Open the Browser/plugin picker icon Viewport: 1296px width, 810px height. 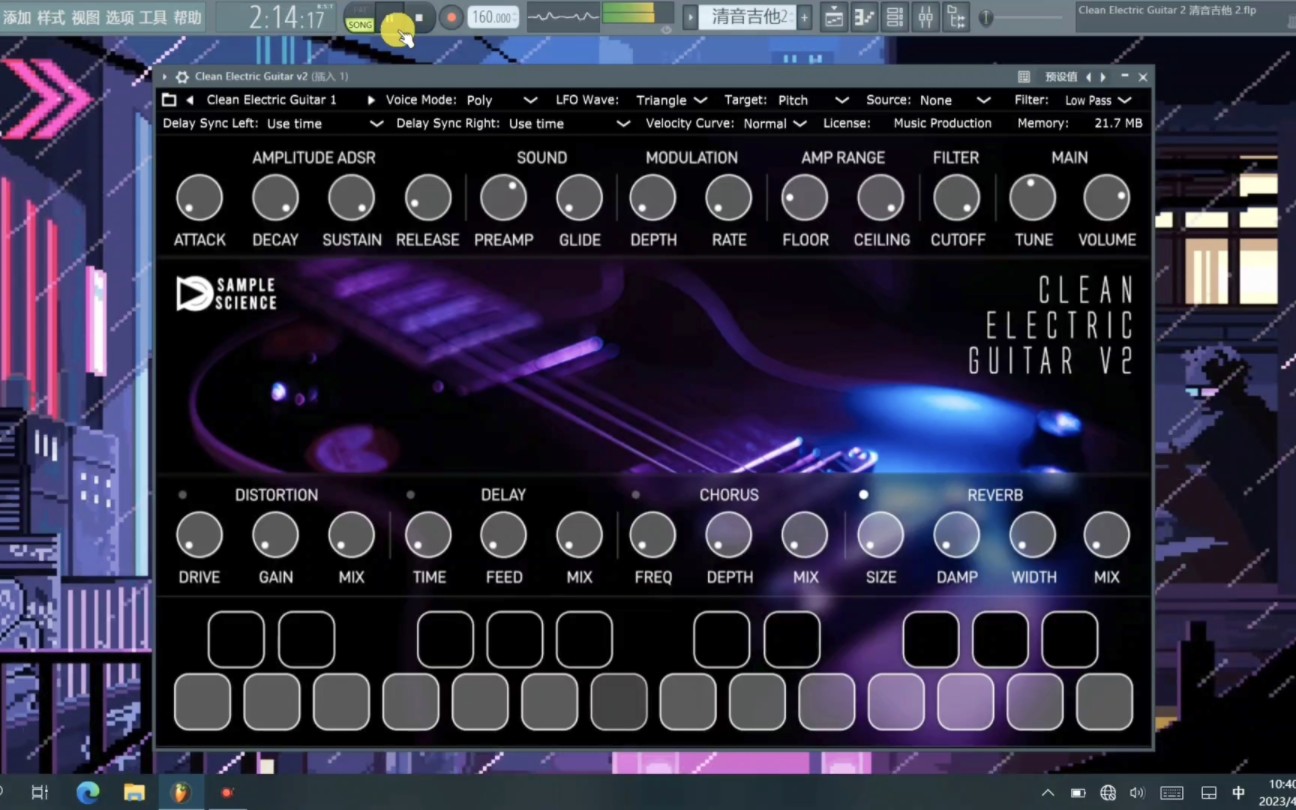[x=956, y=17]
